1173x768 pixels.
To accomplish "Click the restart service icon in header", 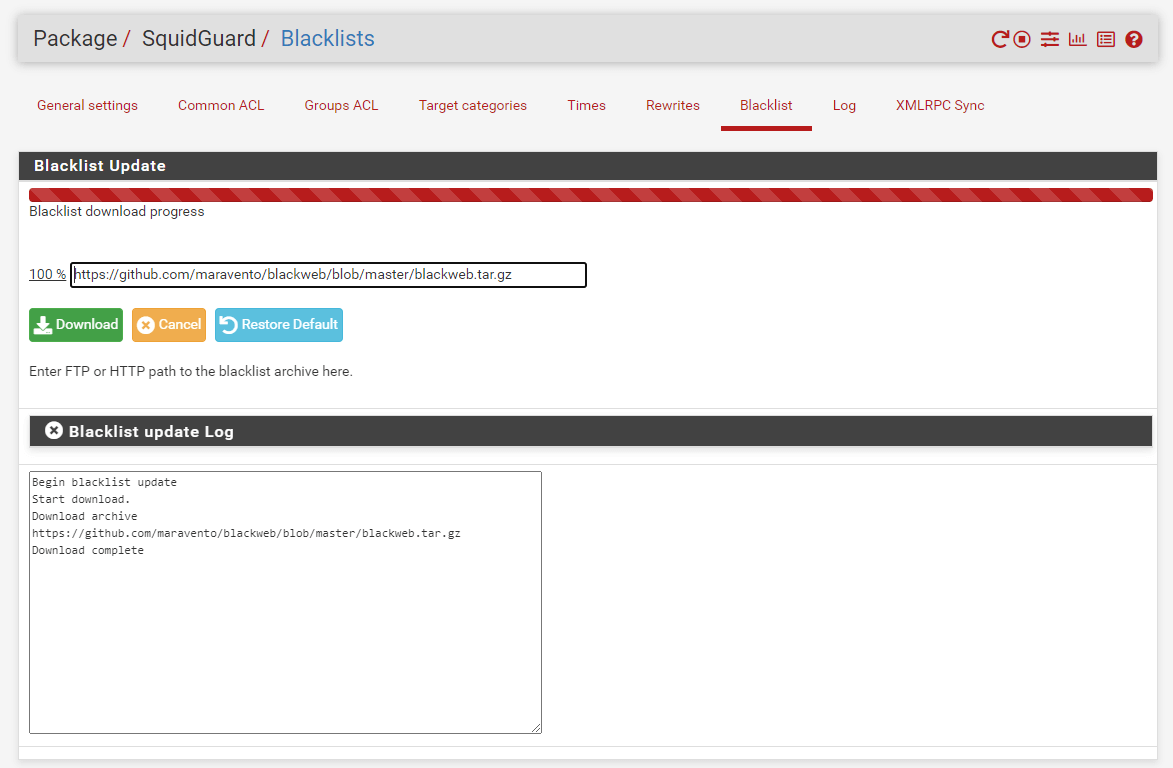I will point(999,39).
